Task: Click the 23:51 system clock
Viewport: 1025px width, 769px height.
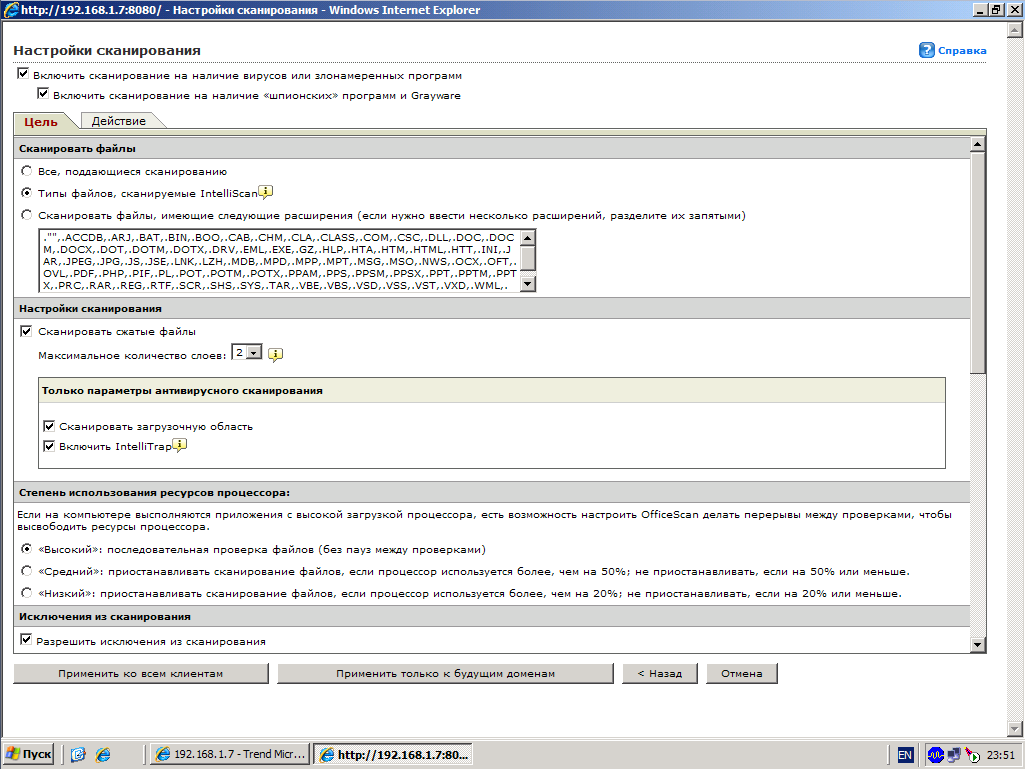Action: (1000, 755)
